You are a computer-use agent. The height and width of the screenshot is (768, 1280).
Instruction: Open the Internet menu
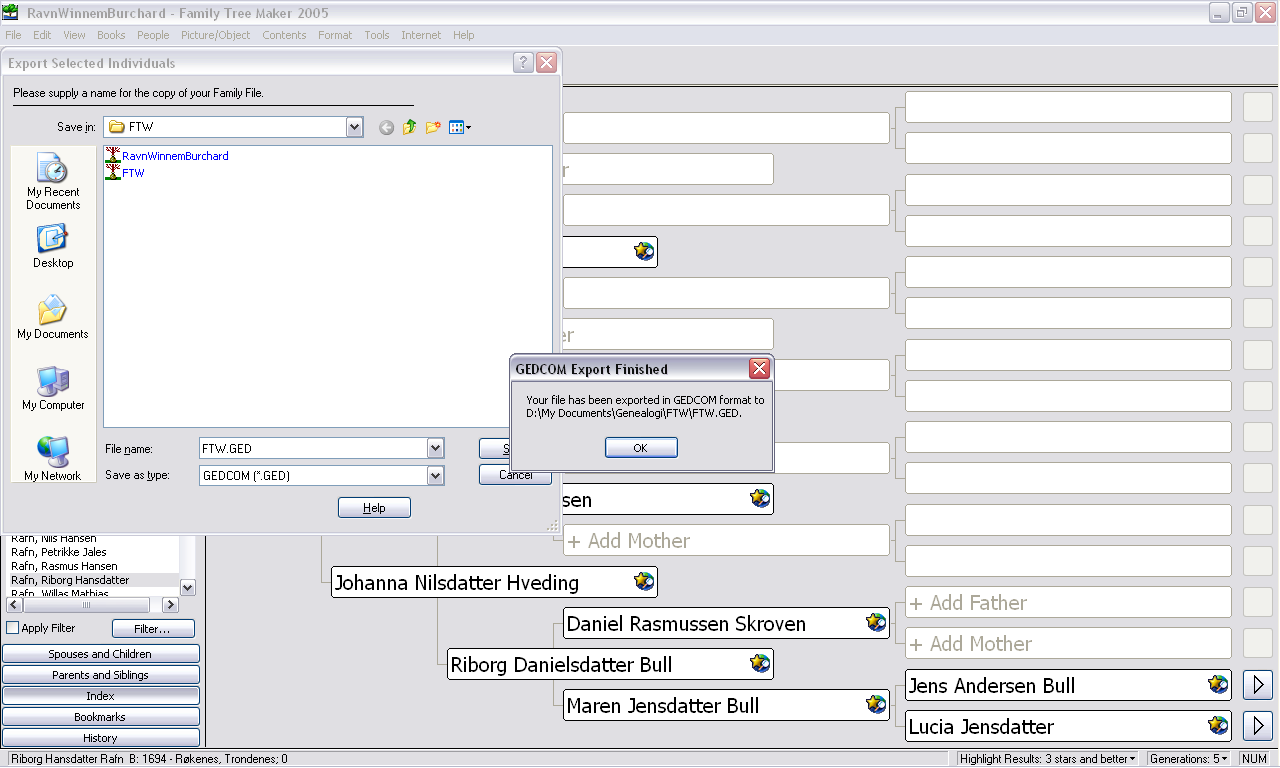tap(421, 35)
